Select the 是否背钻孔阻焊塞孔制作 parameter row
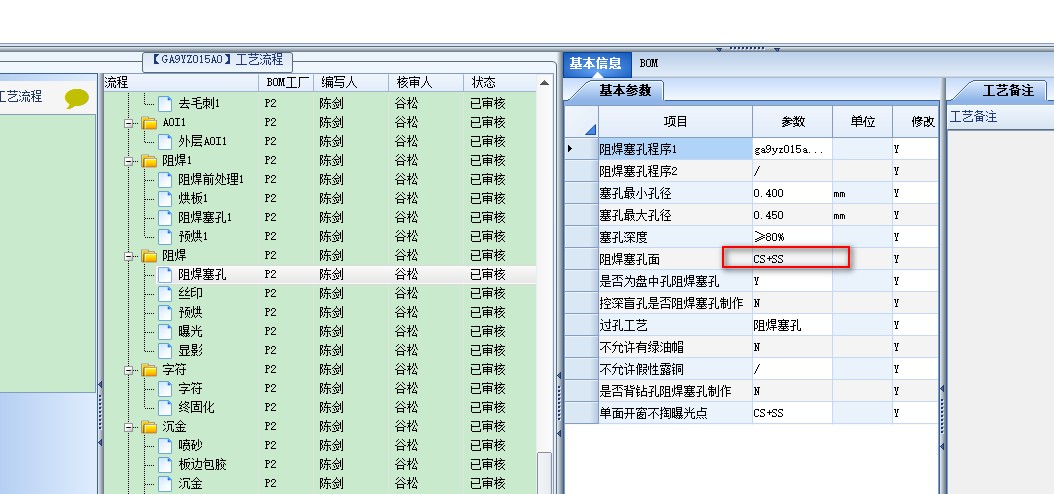Viewport: 1054px width, 494px height. [752, 391]
